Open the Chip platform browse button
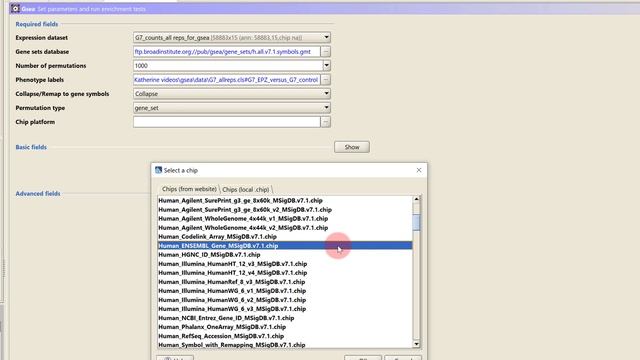640x360 pixels. click(x=325, y=122)
